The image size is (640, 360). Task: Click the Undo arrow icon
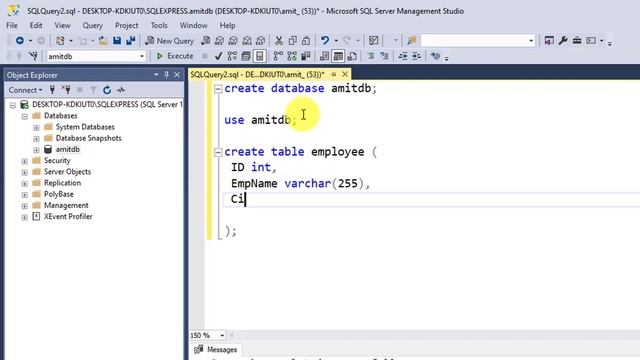(x=325, y=40)
